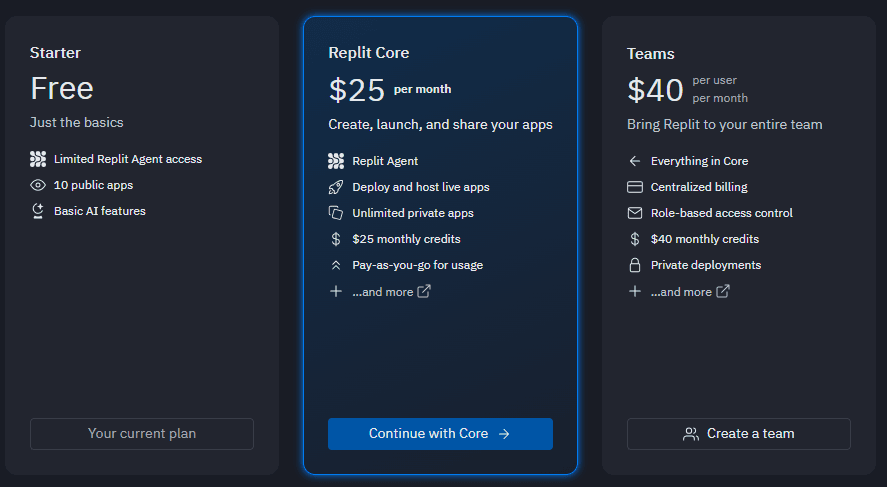
Task: Click the dollar icon beside $25 monthly credits
Action: coord(336,239)
